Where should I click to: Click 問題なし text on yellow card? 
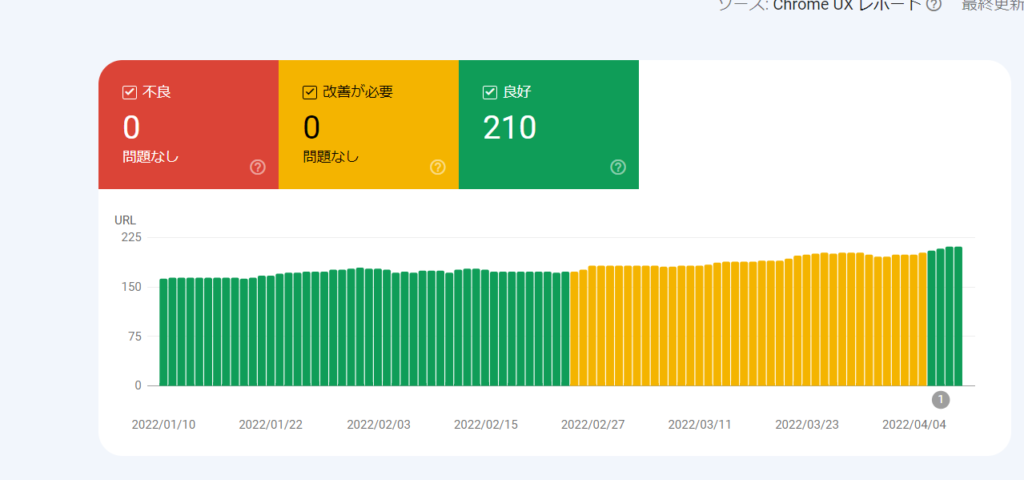[x=330, y=157]
